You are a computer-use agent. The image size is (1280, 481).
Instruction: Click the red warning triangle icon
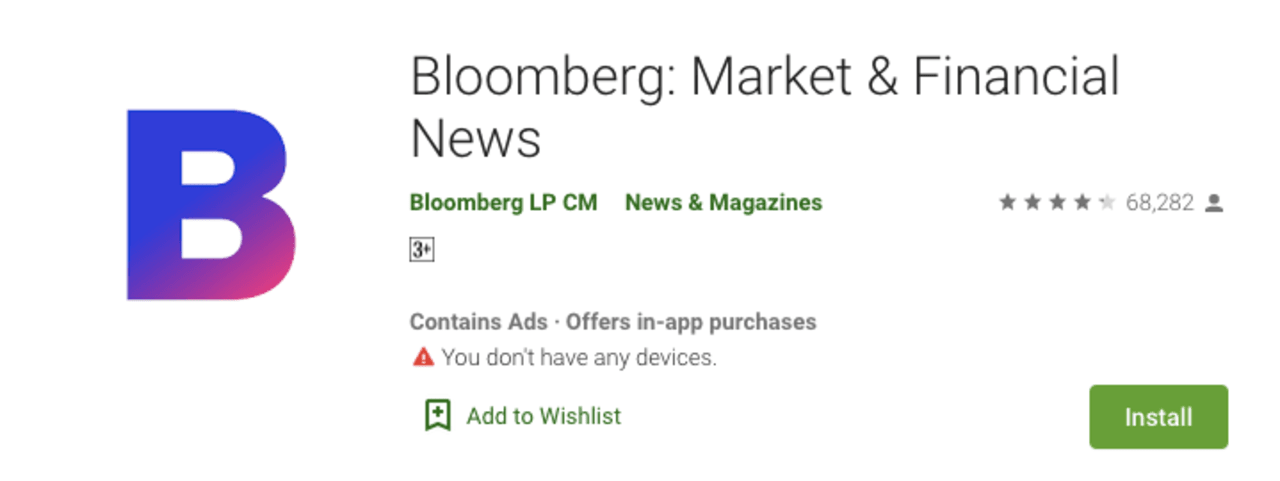coord(423,356)
